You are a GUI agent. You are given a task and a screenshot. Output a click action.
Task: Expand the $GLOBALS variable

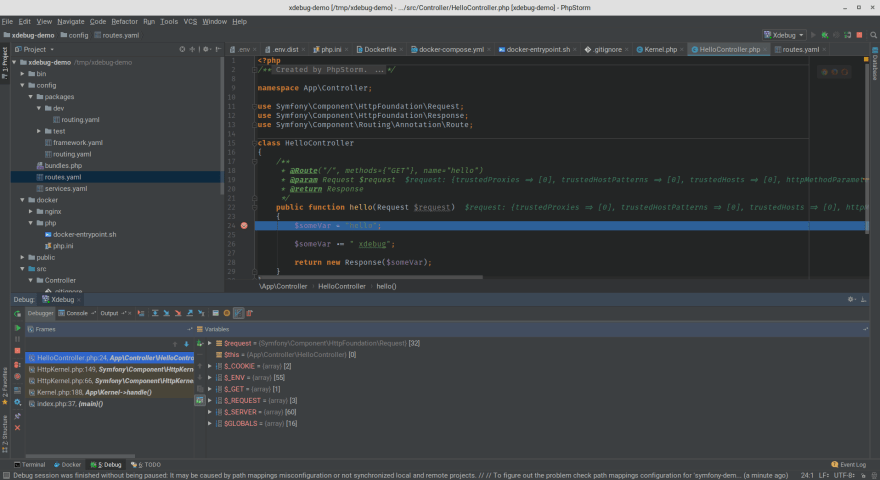(x=210, y=423)
